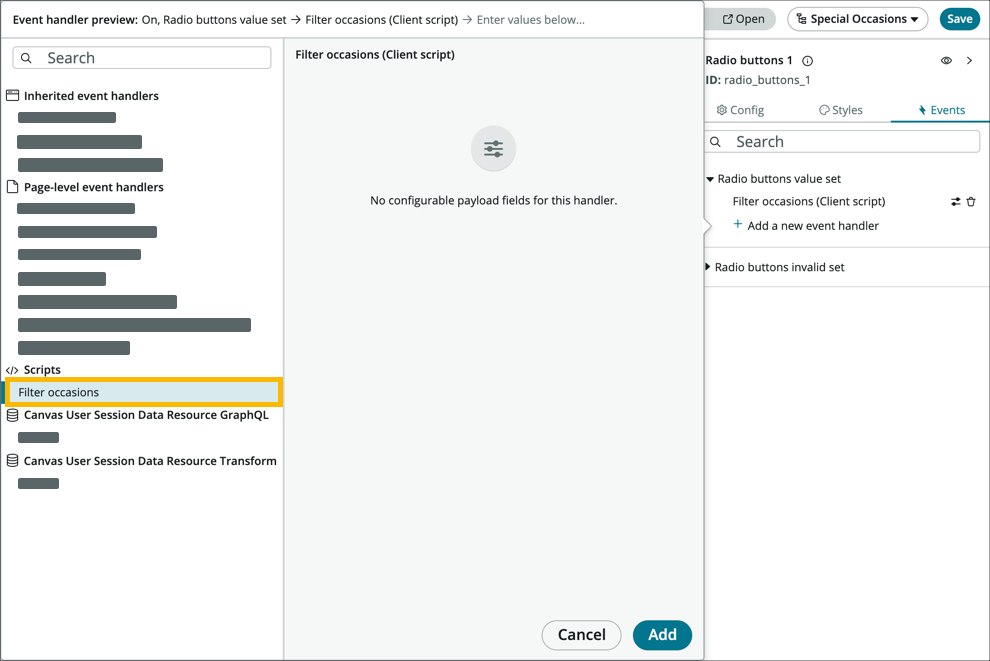The image size is (990, 661).
Task: Click the event mapping icon beside Filter occasions handler
Action: point(956,201)
